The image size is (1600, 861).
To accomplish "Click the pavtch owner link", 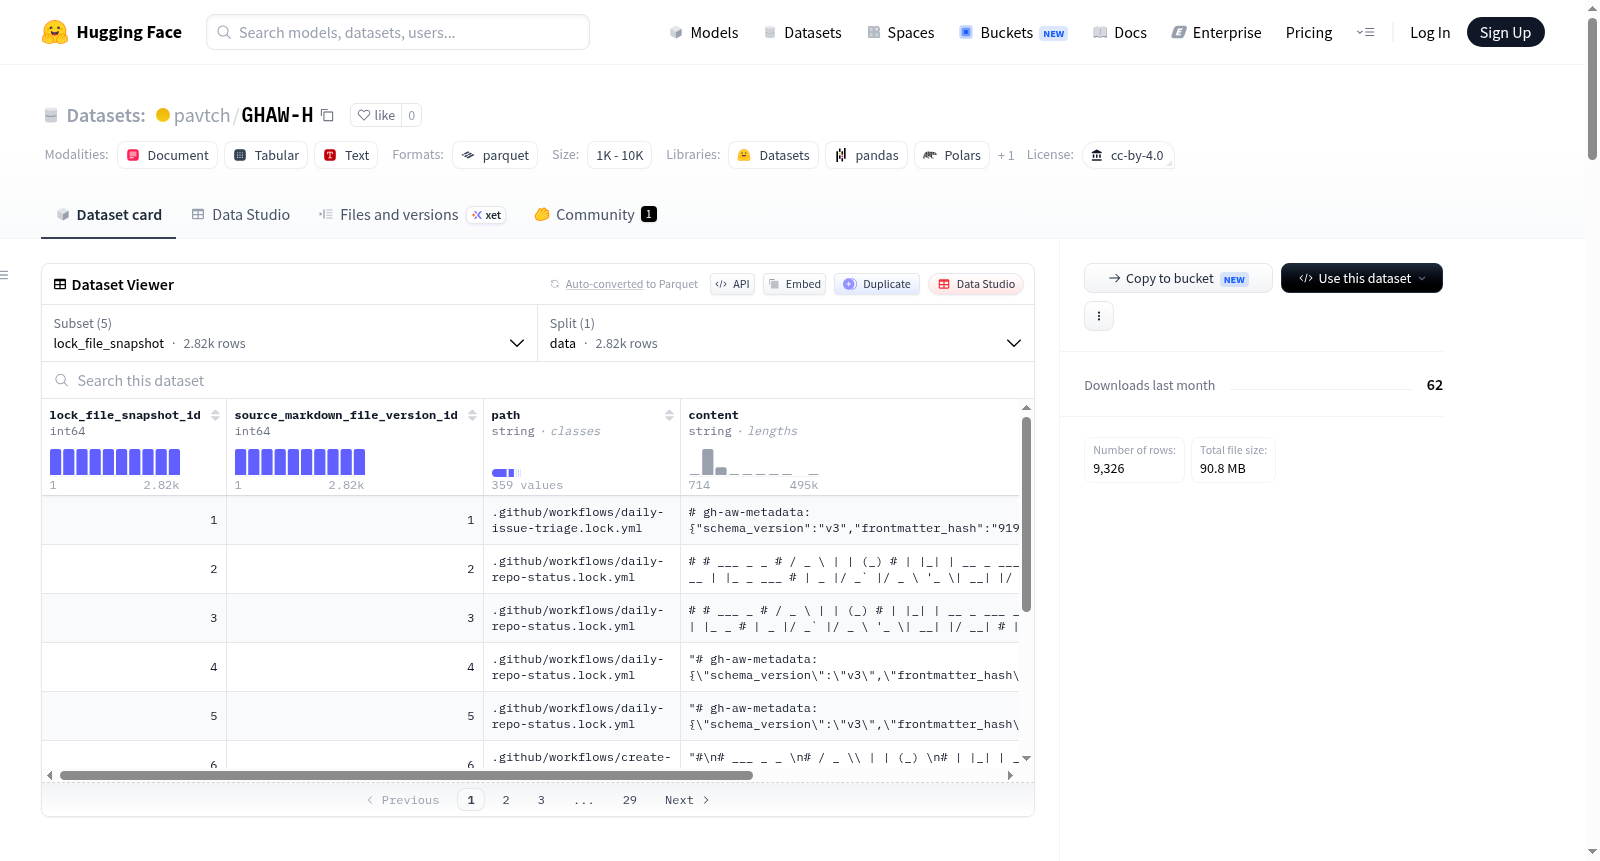I will point(202,115).
